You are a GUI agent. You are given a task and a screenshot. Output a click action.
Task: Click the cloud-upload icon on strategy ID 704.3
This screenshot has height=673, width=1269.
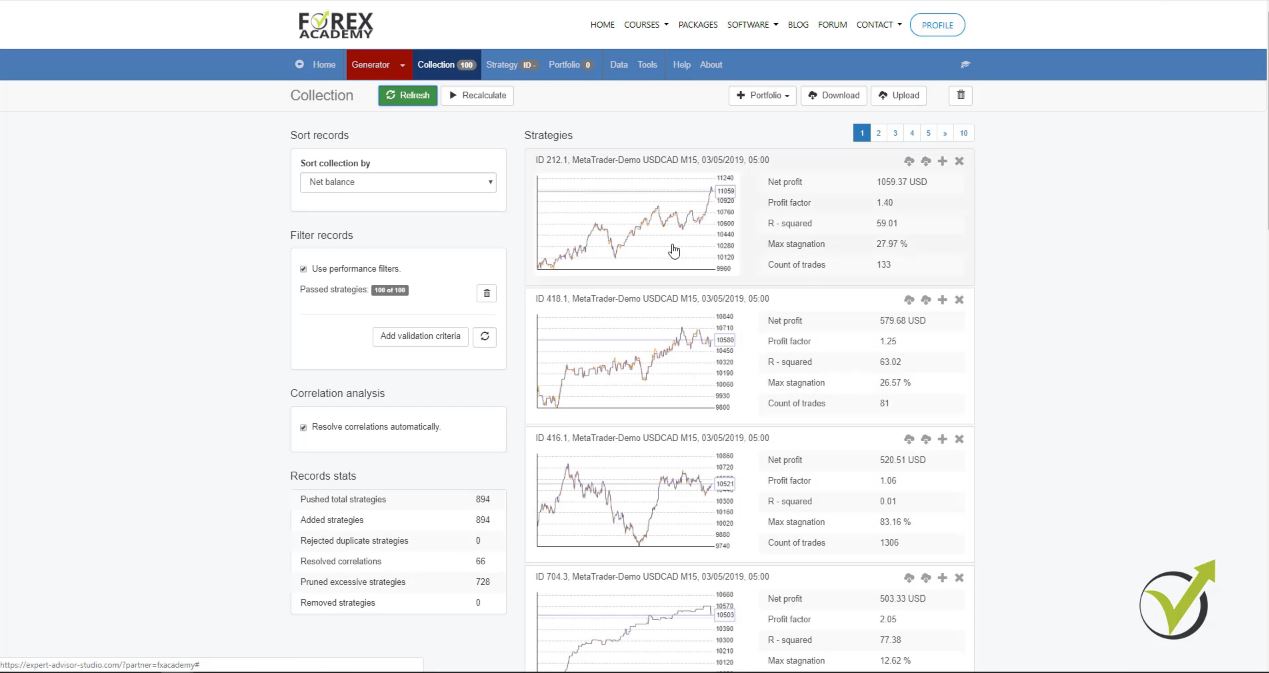click(x=926, y=578)
